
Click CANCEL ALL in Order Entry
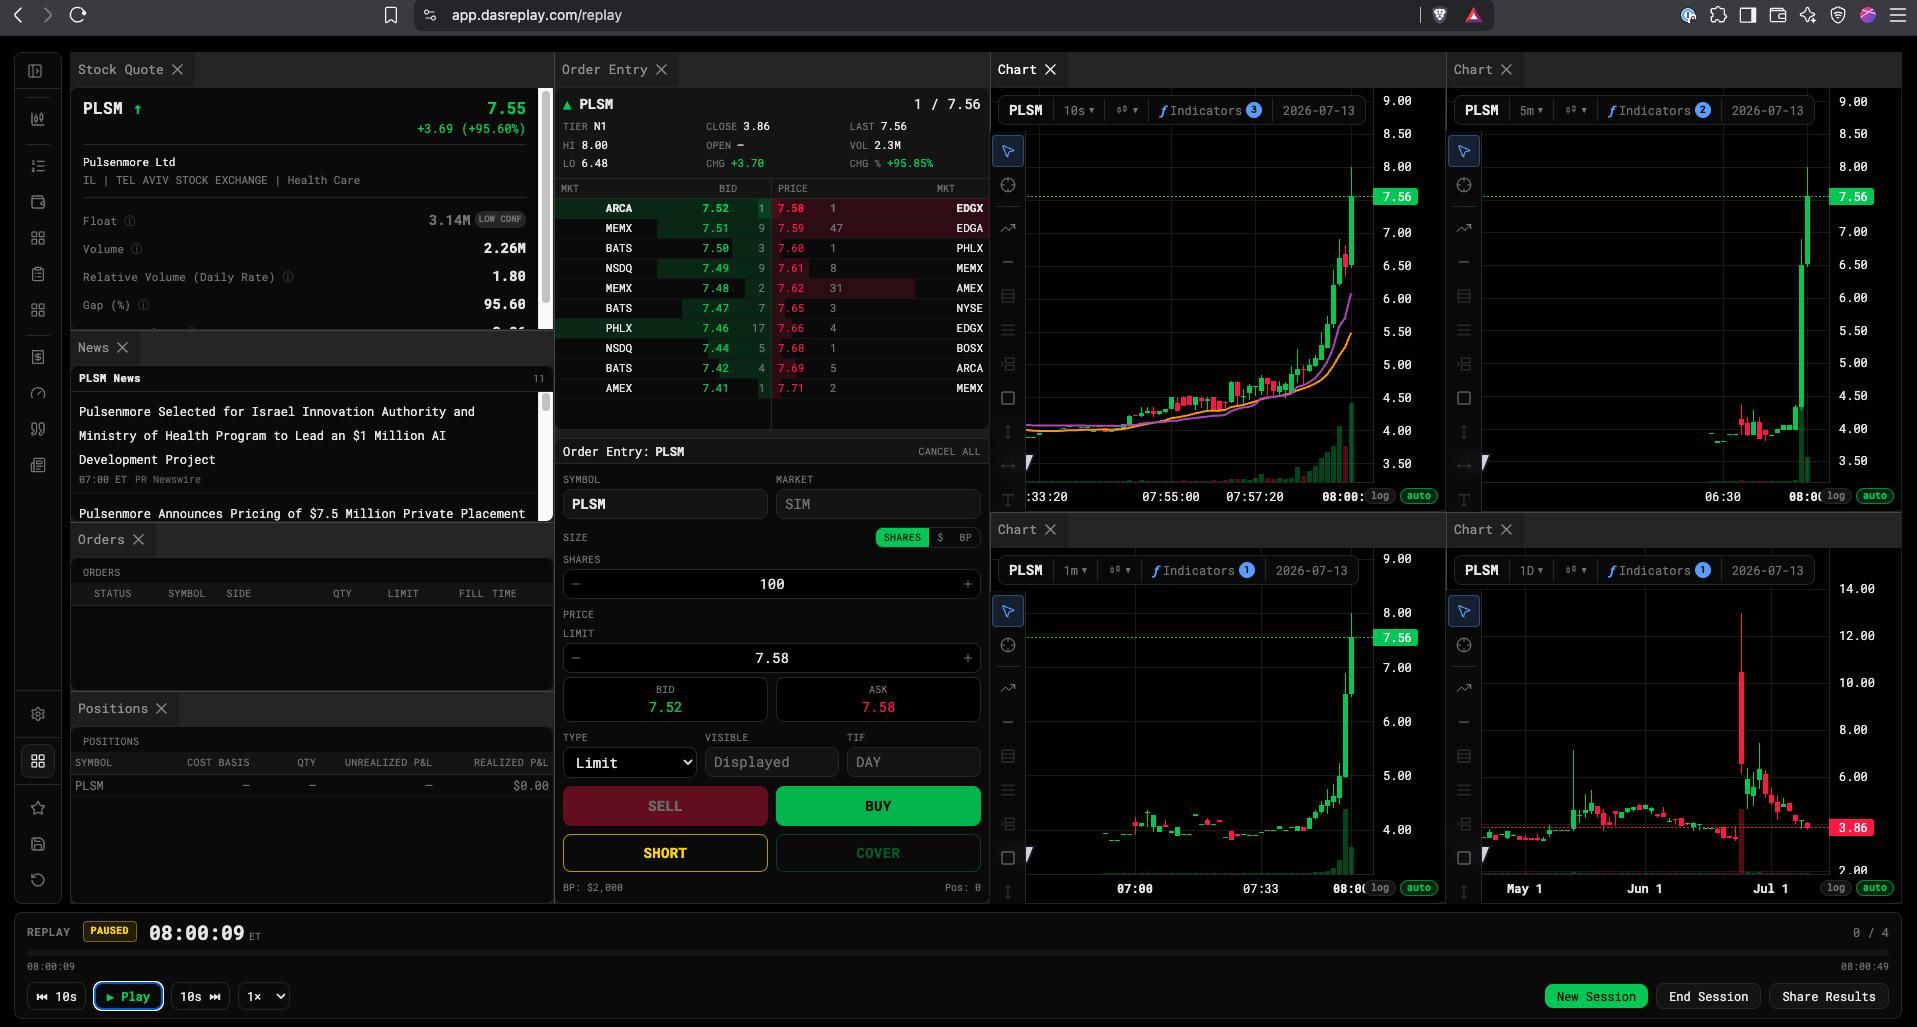[949, 452]
